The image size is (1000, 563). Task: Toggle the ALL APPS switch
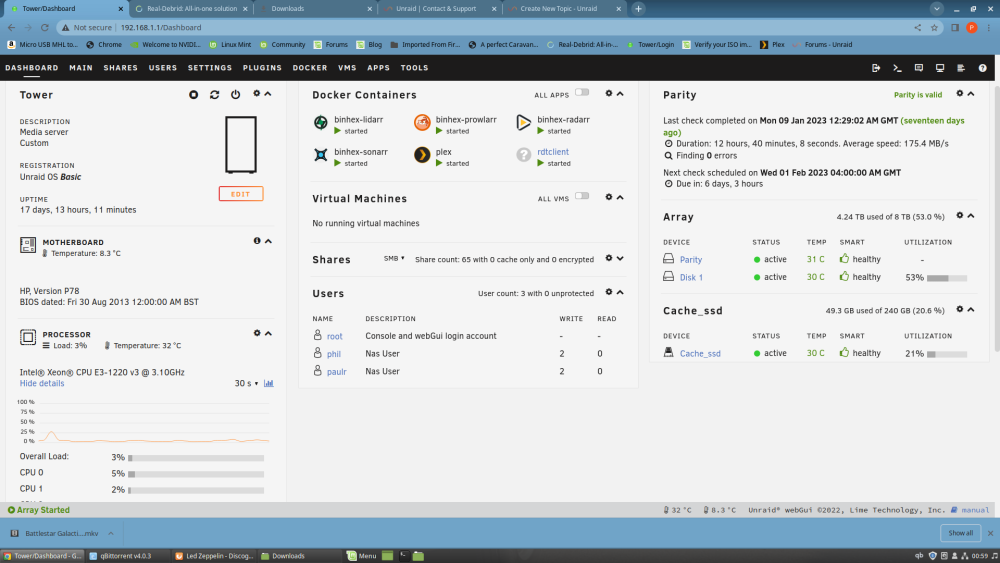[x=582, y=92]
